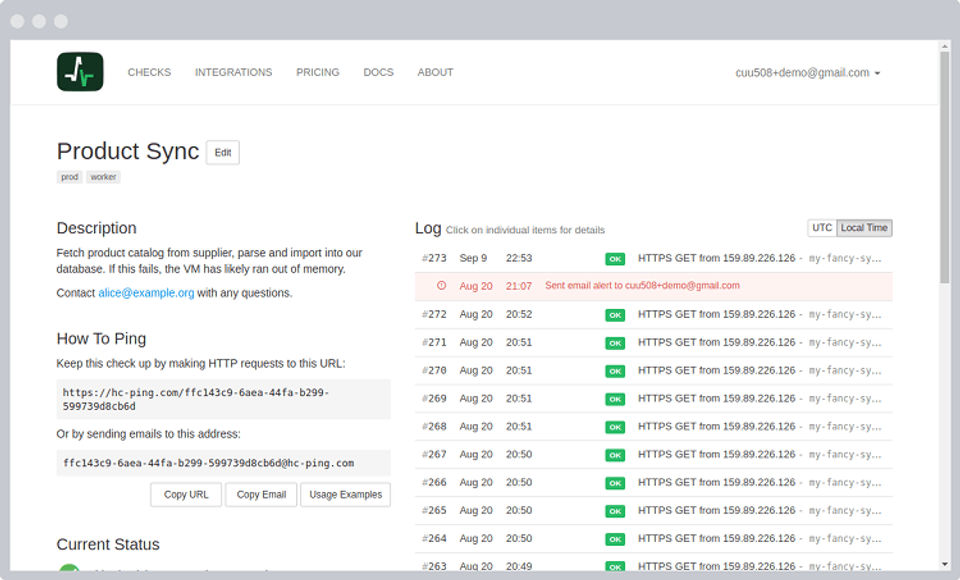Click the Copy Email button
960x580 pixels.
click(261, 495)
